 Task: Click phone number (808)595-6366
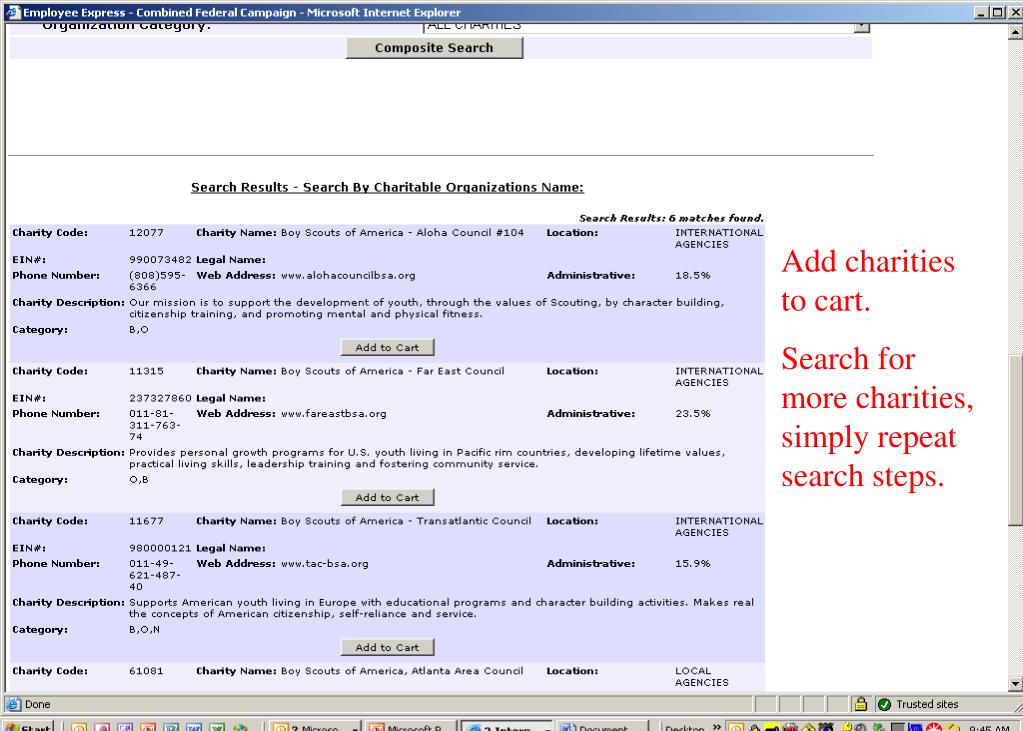coord(157,281)
